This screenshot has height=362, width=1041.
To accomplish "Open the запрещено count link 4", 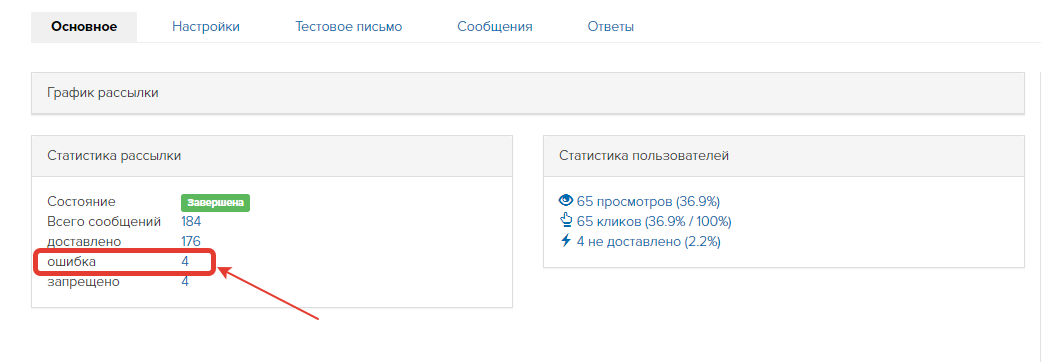I will click(185, 282).
